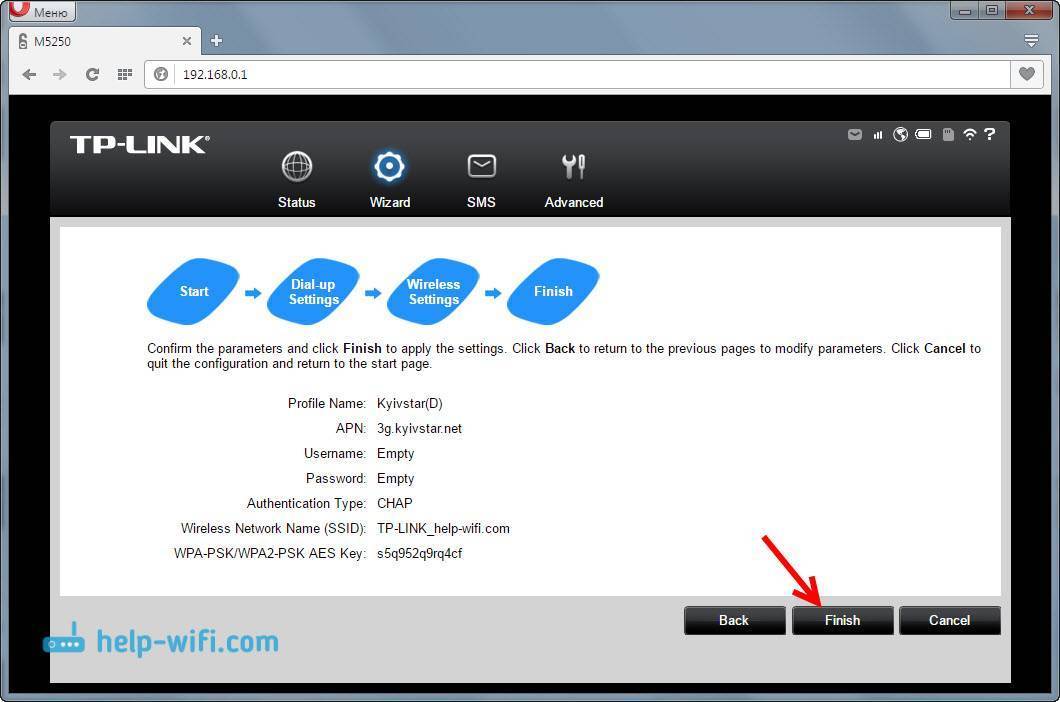Click the Dial-up Settings wizard step

(x=313, y=291)
